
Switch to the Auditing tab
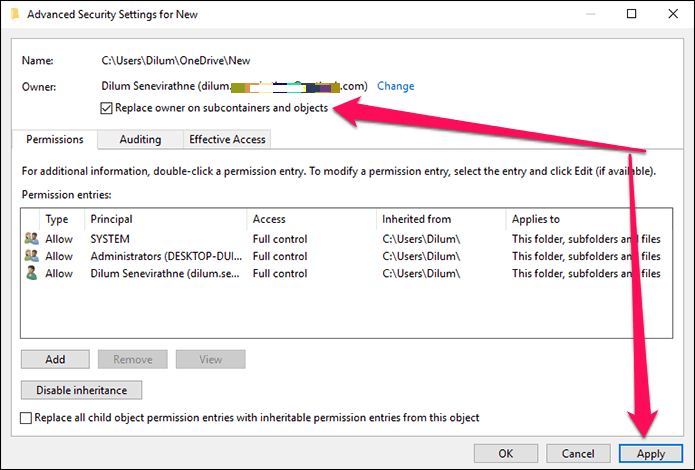[140, 140]
